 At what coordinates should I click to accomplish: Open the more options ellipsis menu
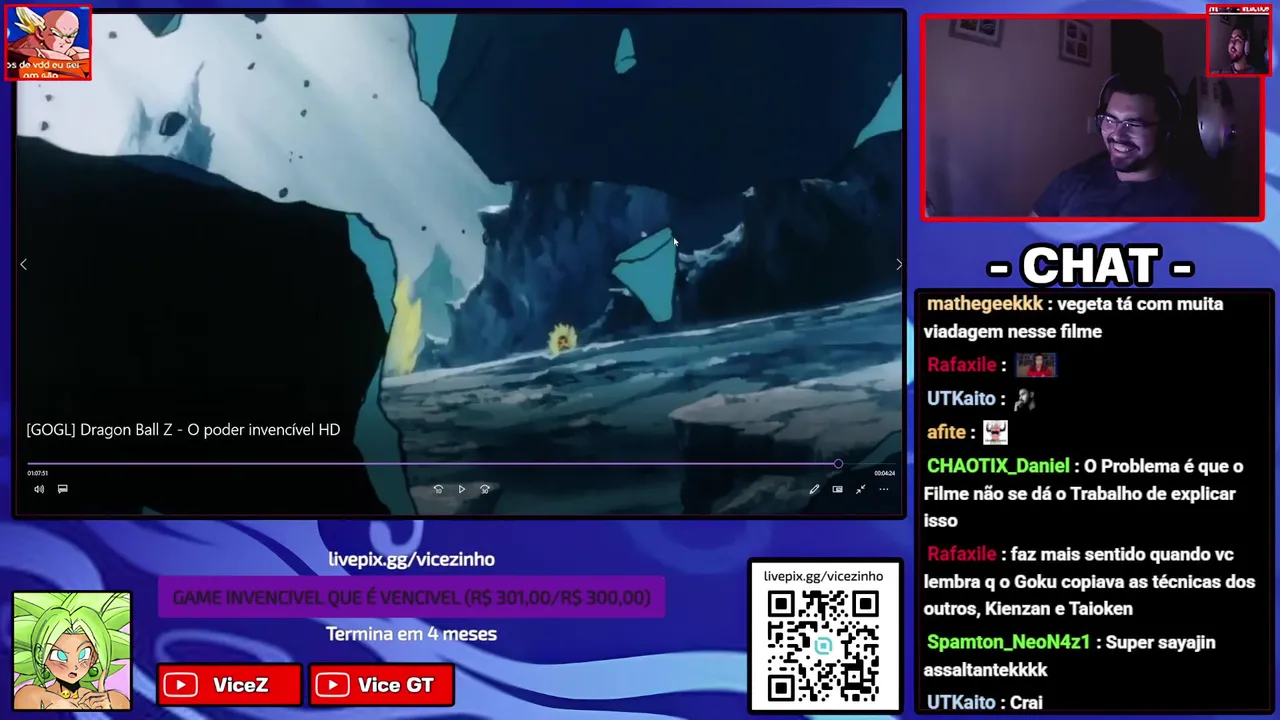pos(883,489)
